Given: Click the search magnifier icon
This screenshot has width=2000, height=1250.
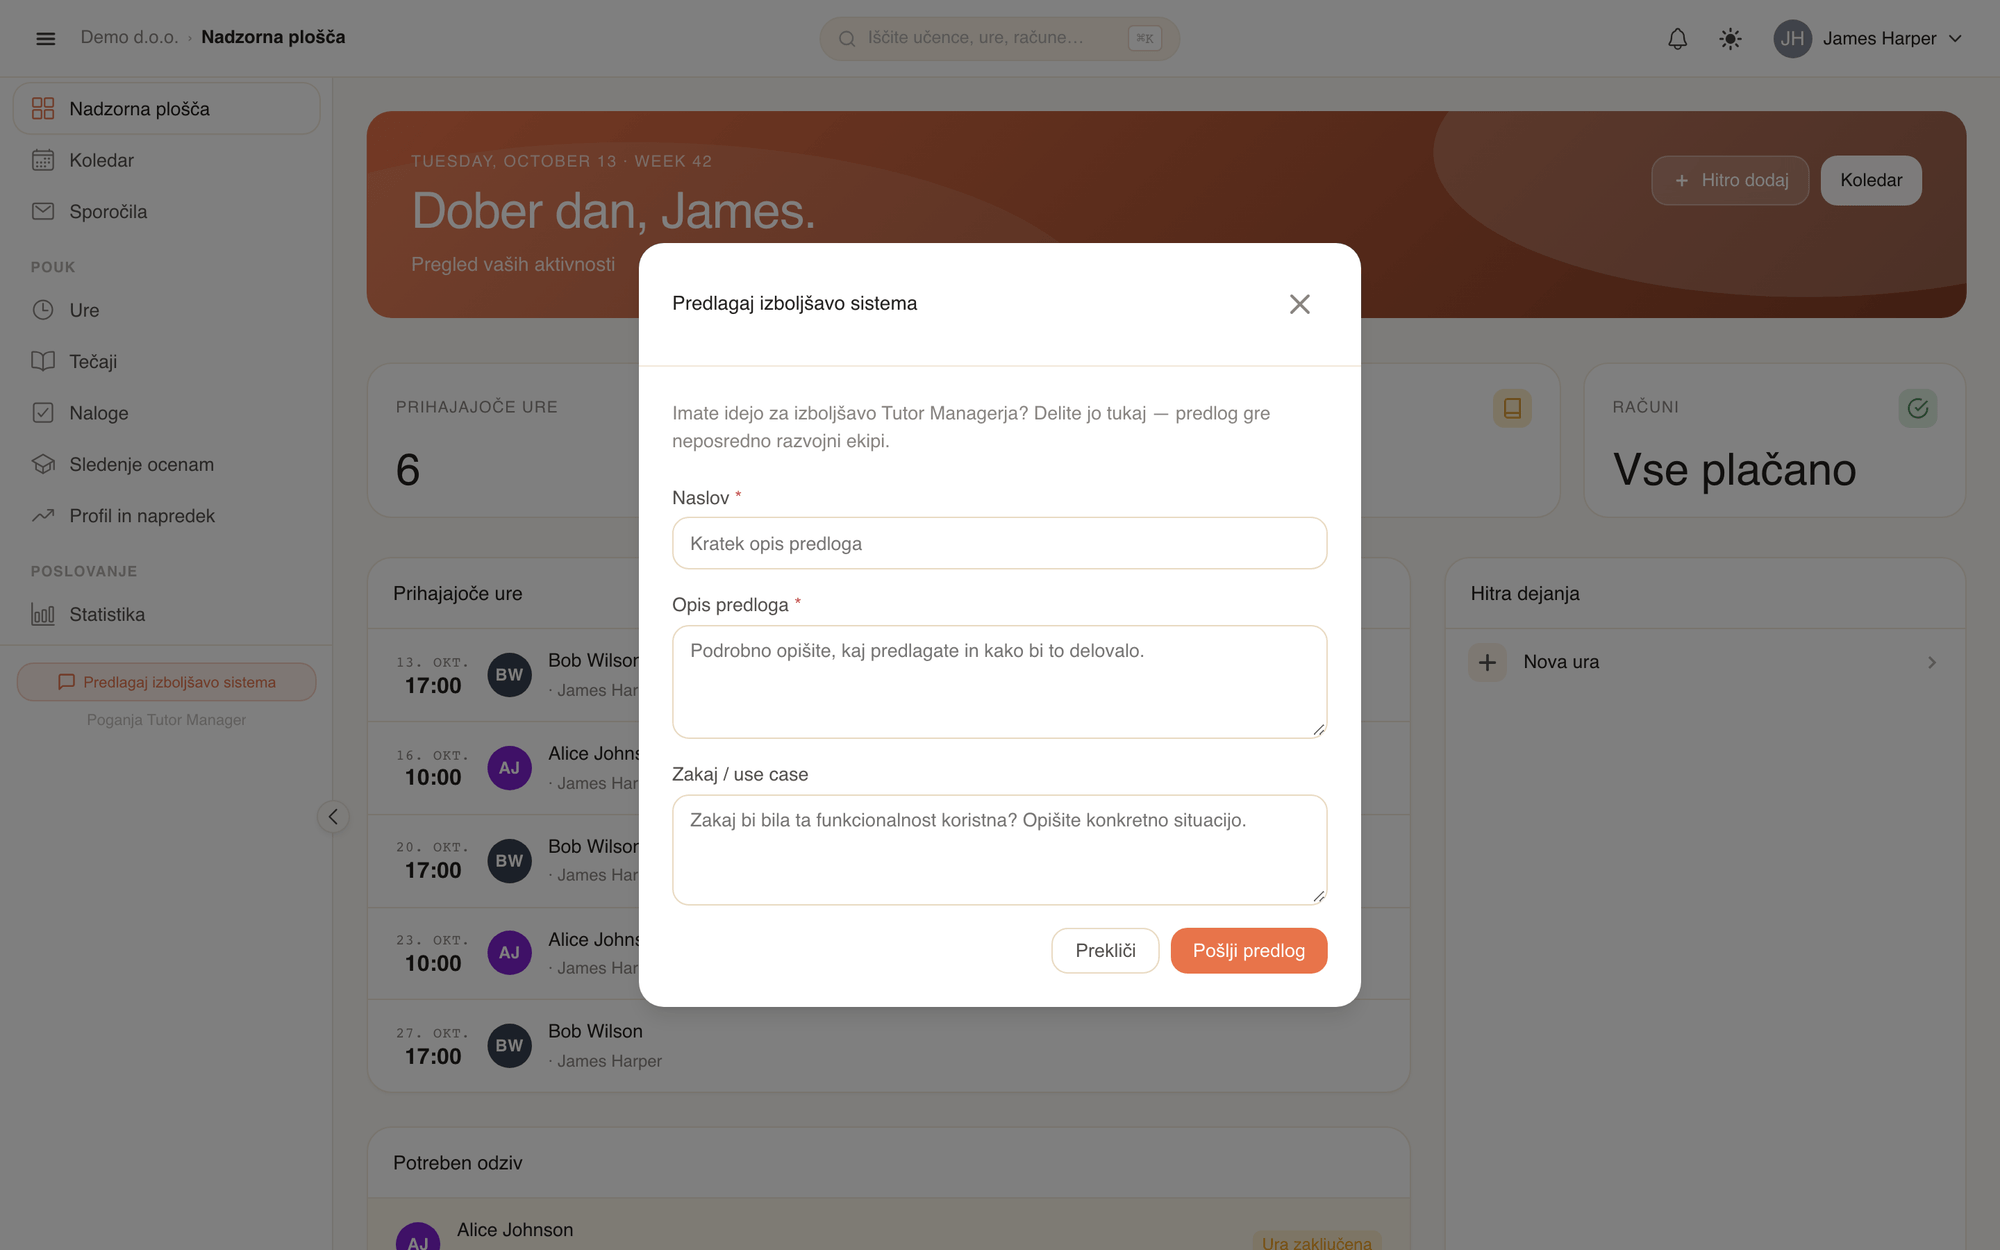Looking at the screenshot, I should pos(847,38).
